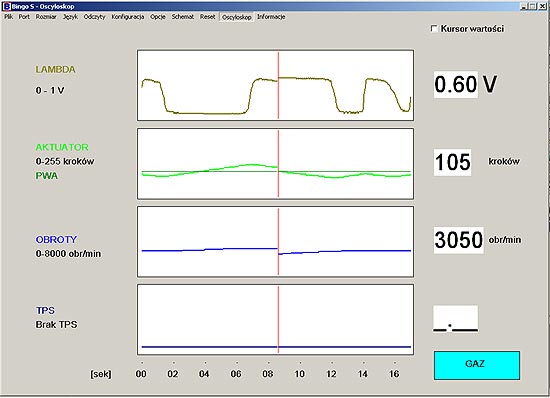Select the Oscyloskop menu item

[x=237, y=17]
